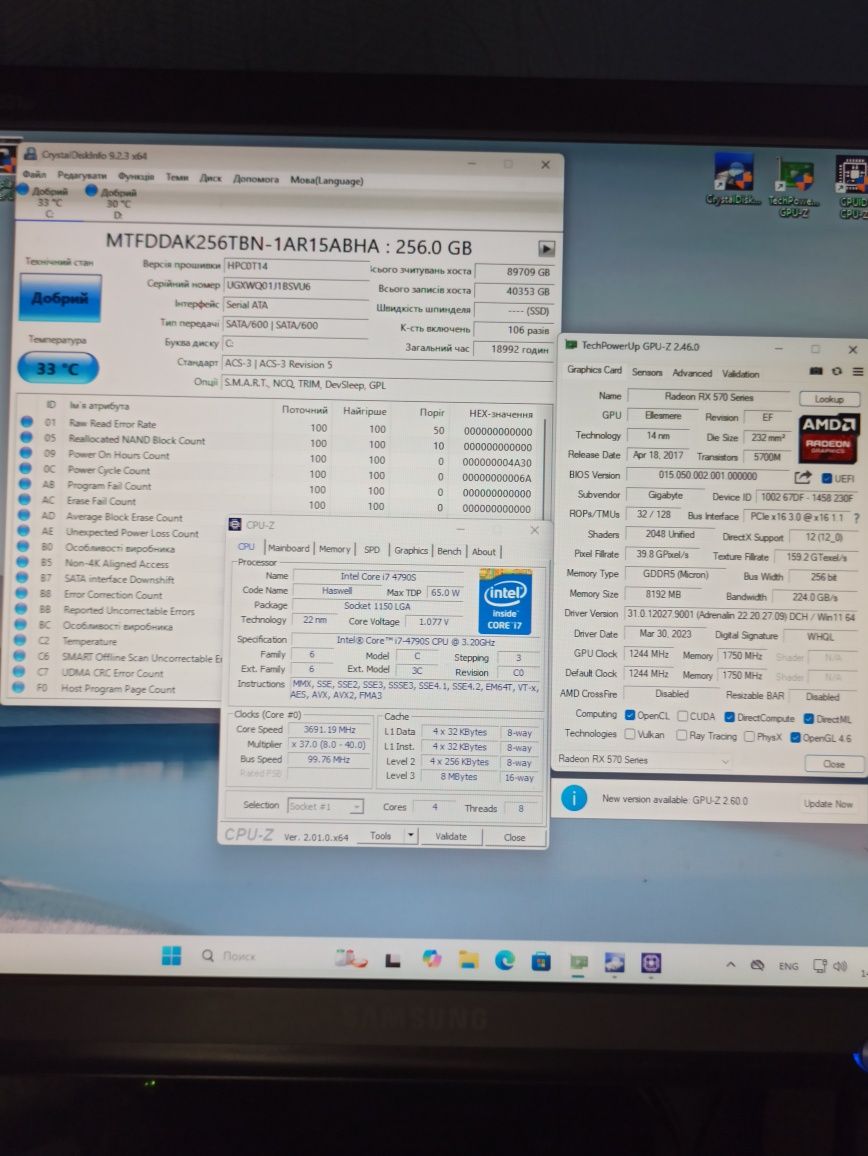Click the Bus Interface question mark

(856, 518)
